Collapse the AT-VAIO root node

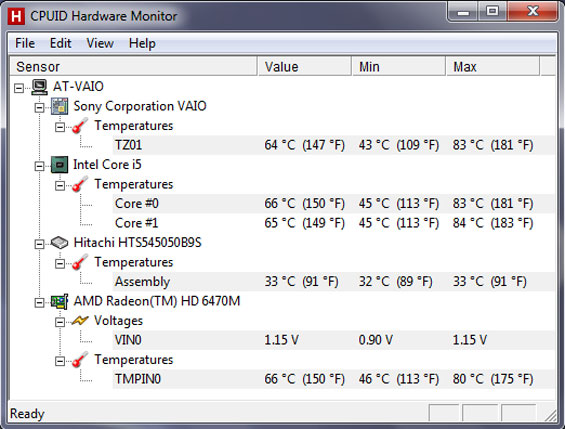pos(19,88)
